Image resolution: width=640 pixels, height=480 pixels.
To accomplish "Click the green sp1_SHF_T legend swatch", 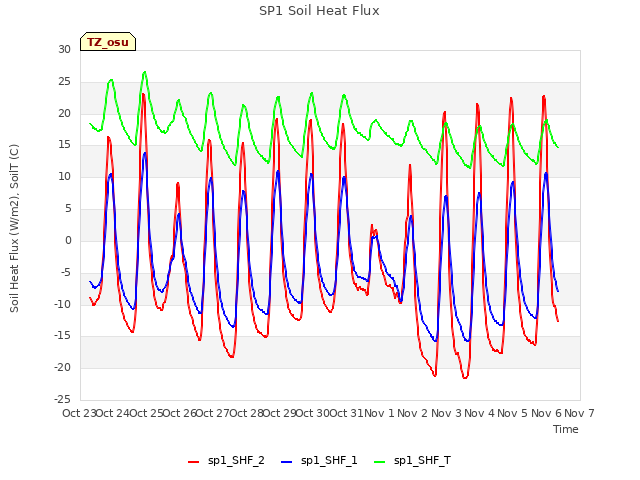I will pos(380,462).
